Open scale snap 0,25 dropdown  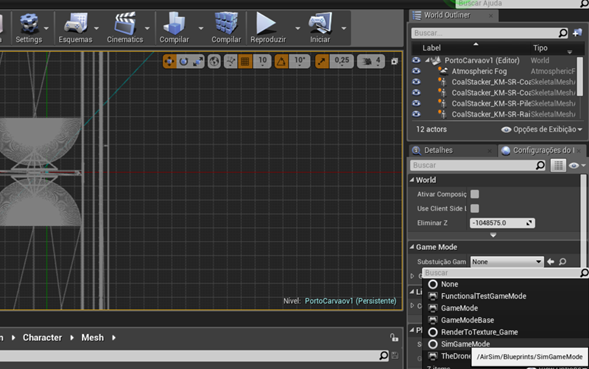341,61
